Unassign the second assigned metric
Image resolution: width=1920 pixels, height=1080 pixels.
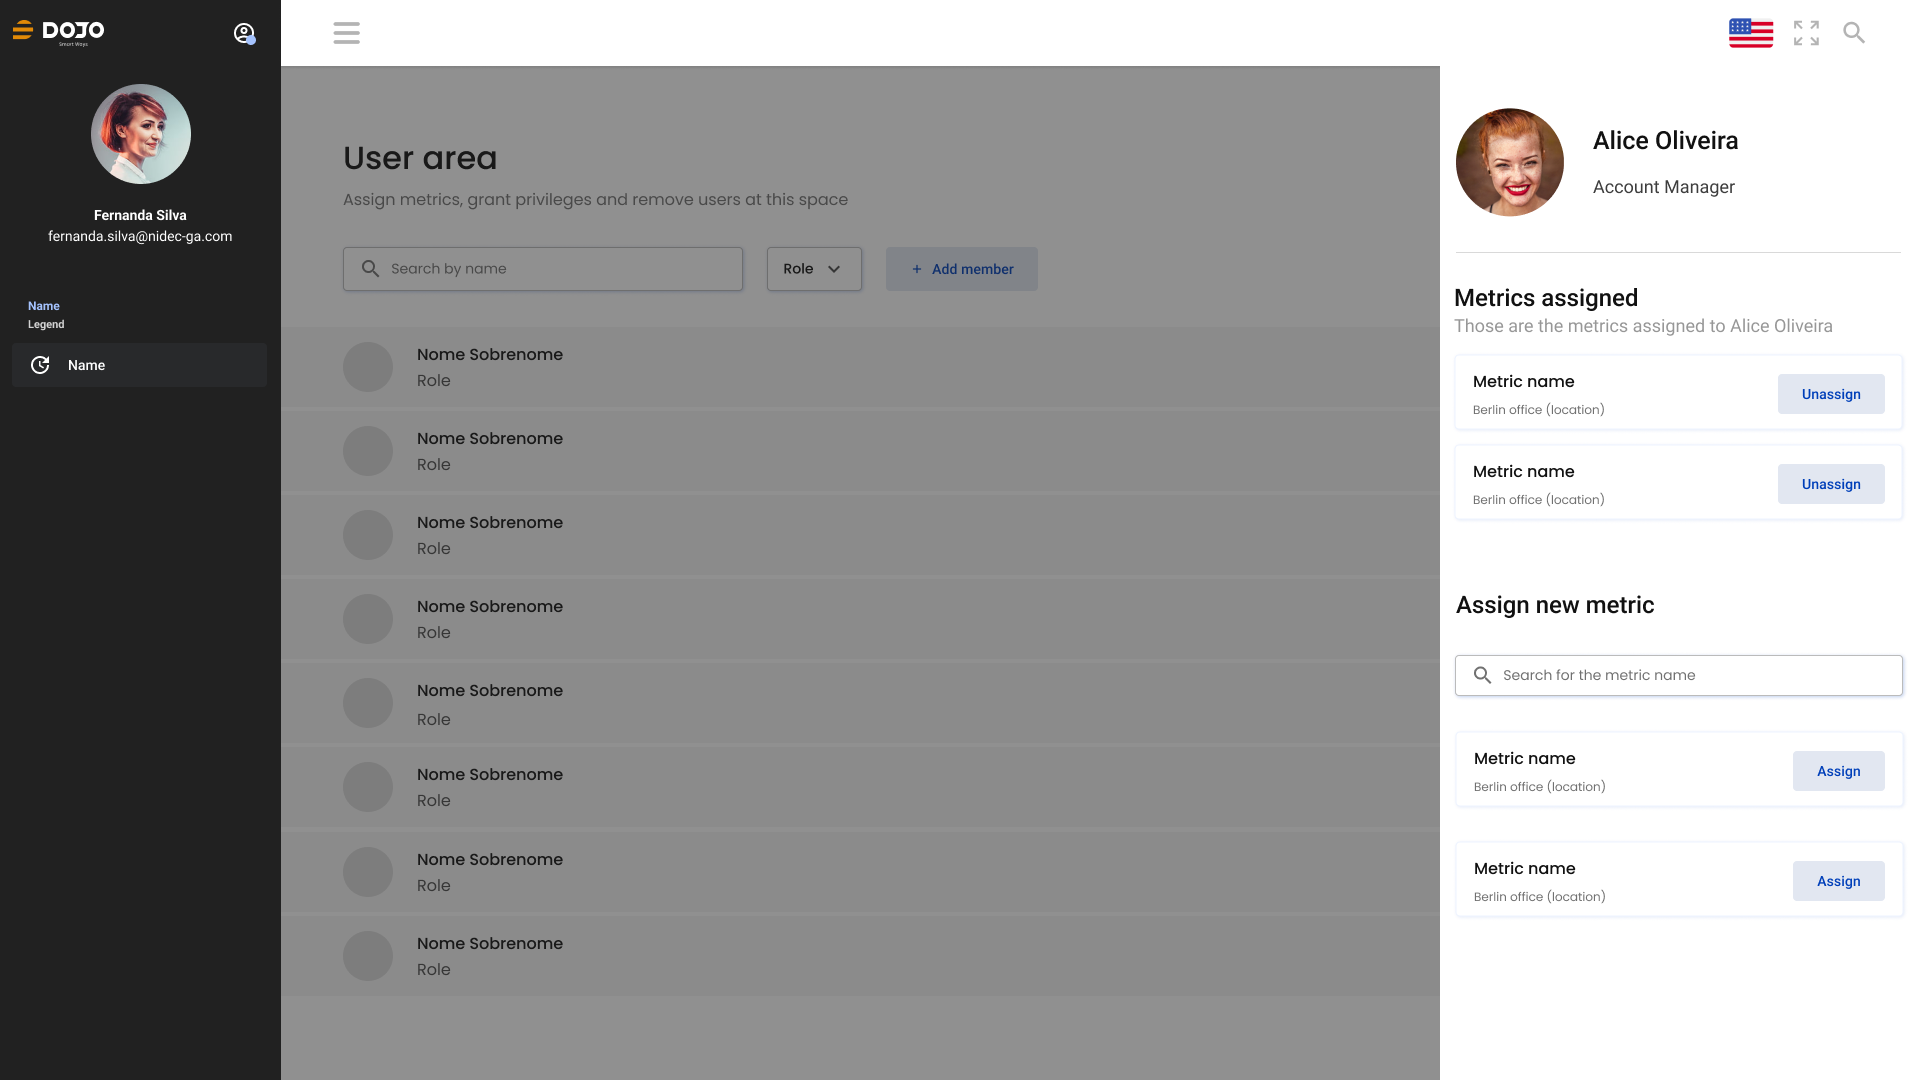[x=1831, y=484]
